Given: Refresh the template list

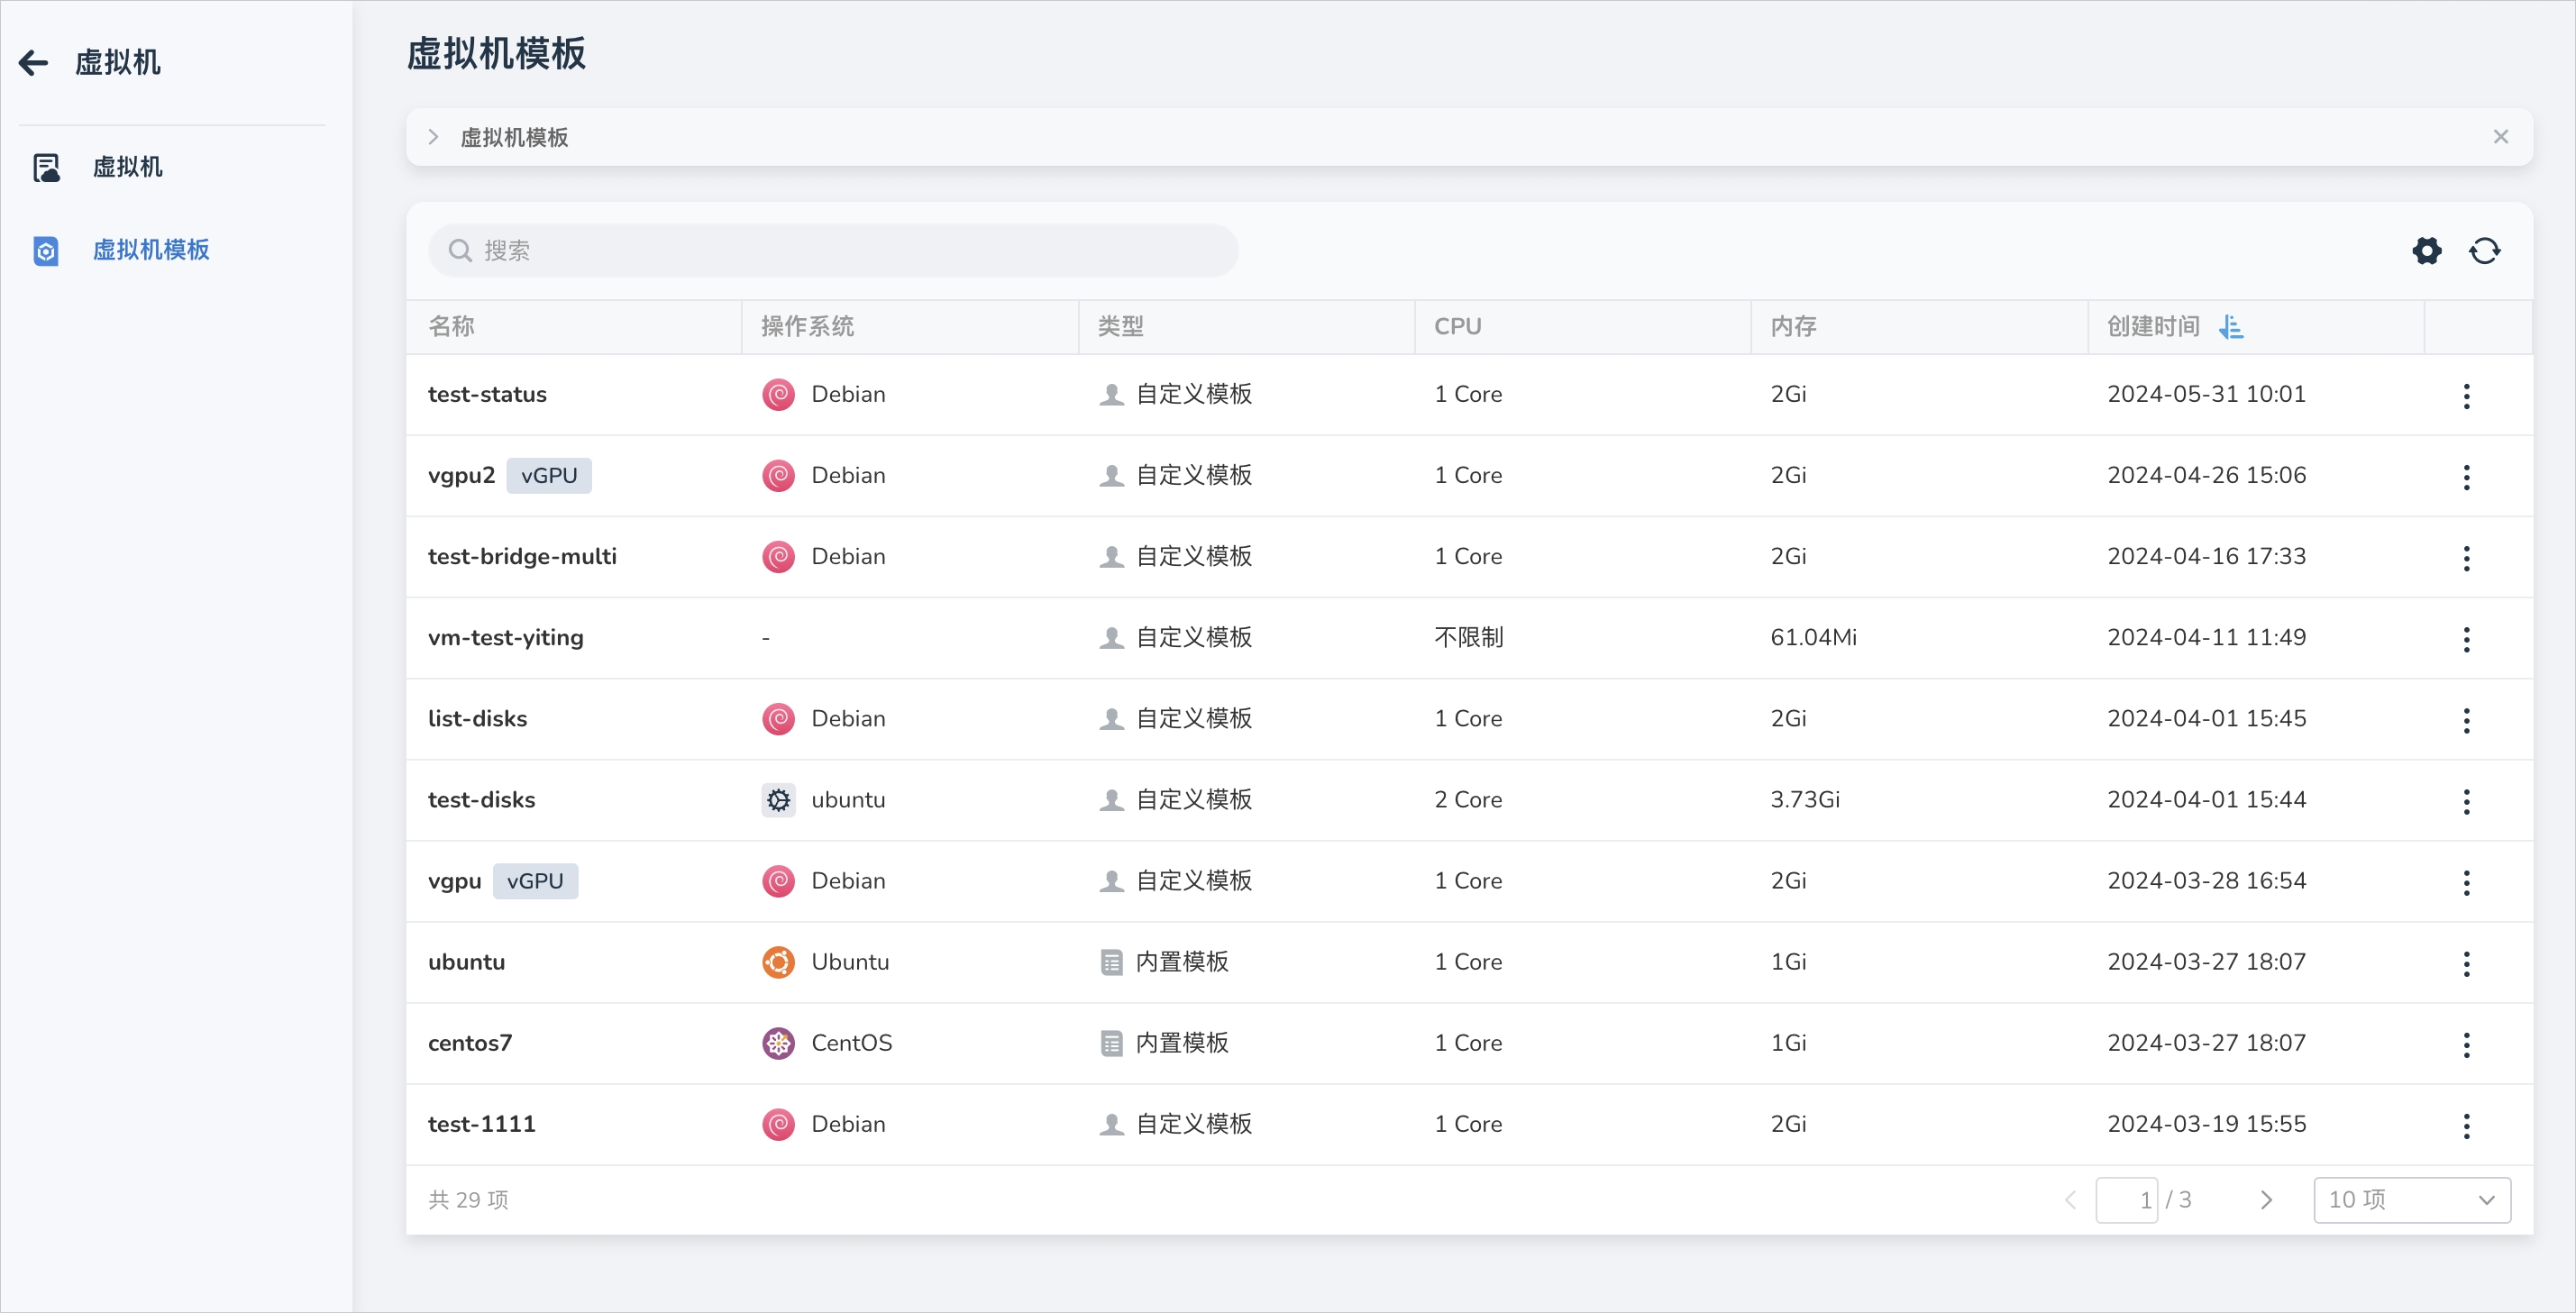Looking at the screenshot, I should 2484,250.
